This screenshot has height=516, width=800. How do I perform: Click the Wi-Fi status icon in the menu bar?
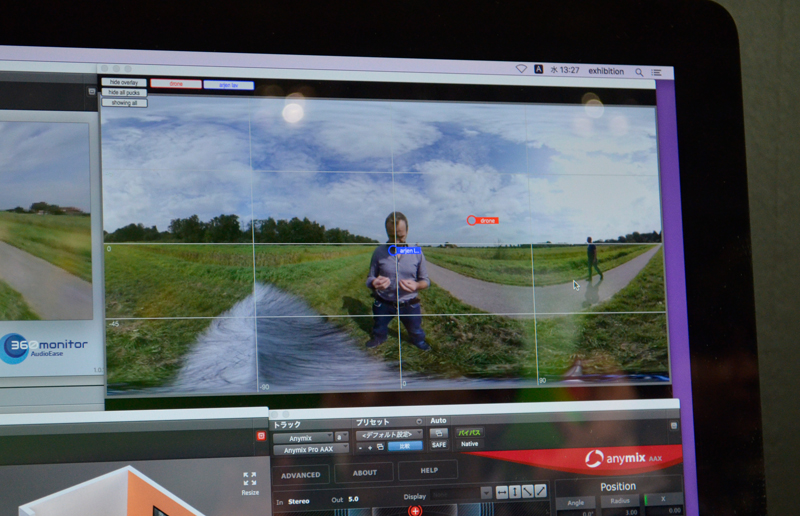(521, 68)
